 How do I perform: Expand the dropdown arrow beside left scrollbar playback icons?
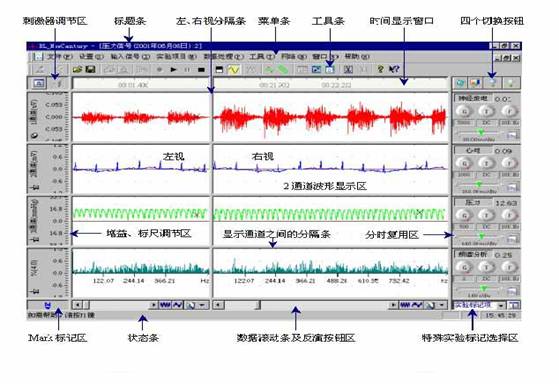(x=202, y=305)
